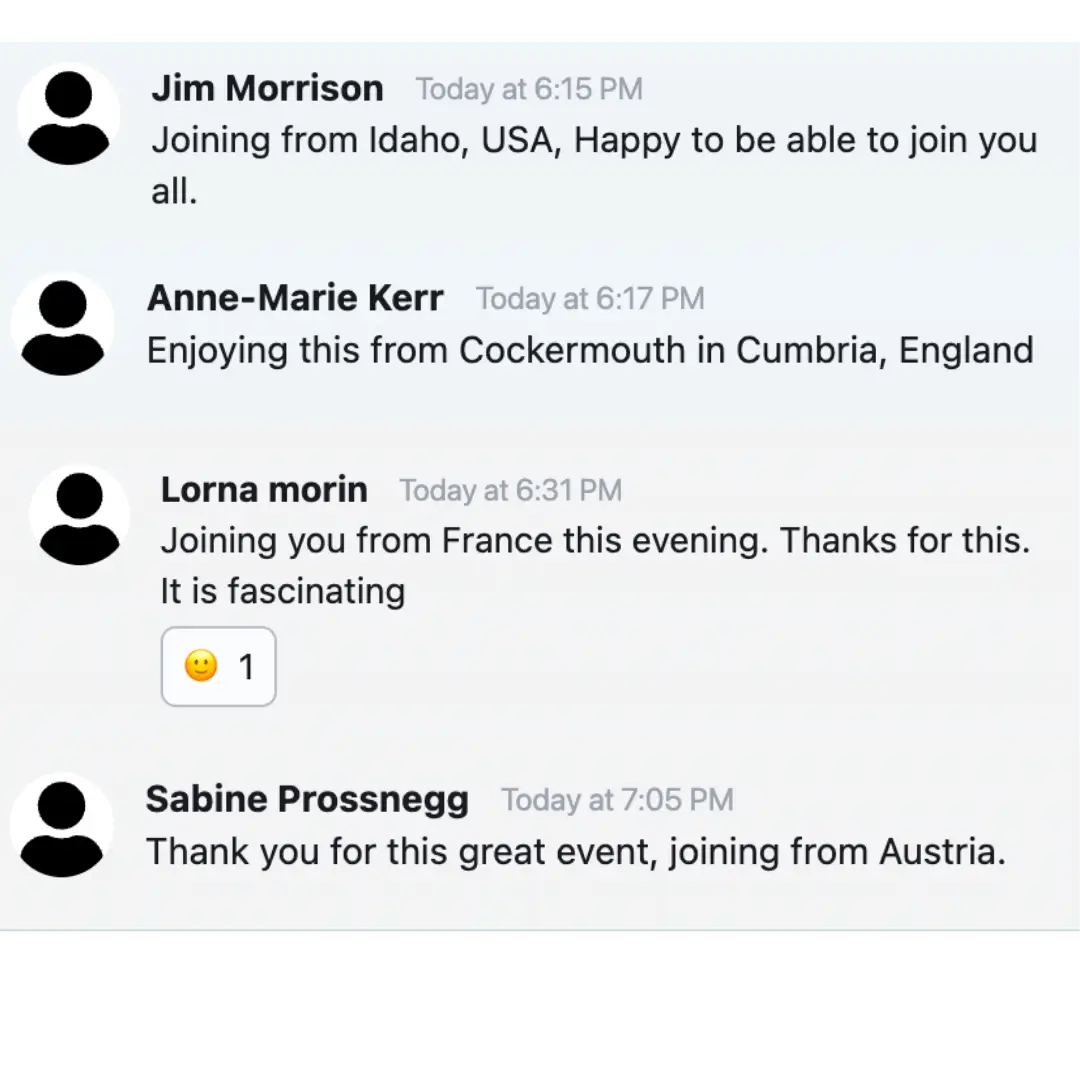This screenshot has width=1080, height=1080.
Task: Select the Lorna morin username
Action: [x=264, y=490]
